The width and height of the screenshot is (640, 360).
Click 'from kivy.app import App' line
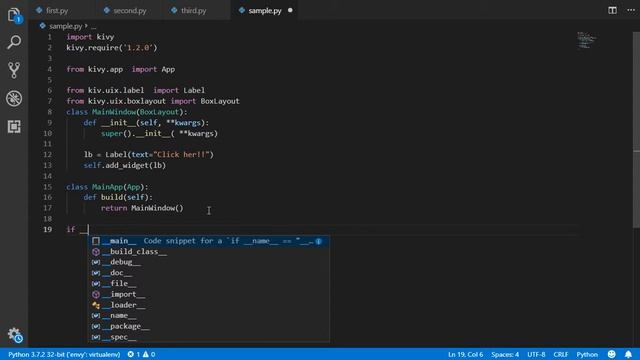[x=121, y=69]
